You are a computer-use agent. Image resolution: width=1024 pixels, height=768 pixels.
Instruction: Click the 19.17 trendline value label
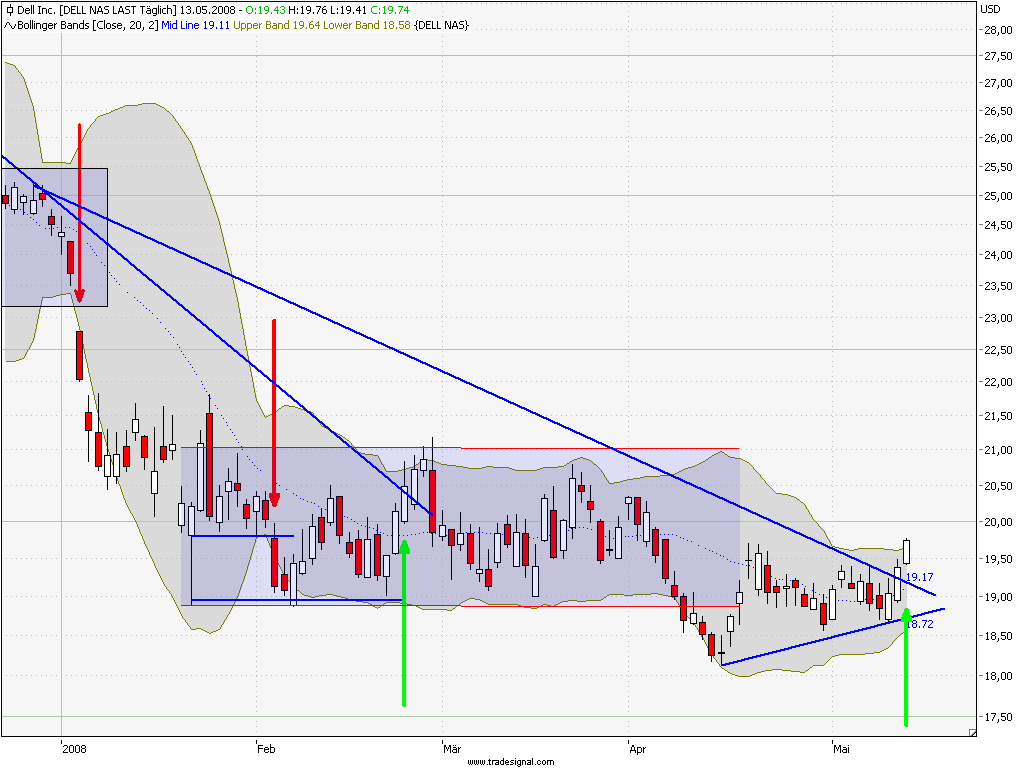(920, 577)
